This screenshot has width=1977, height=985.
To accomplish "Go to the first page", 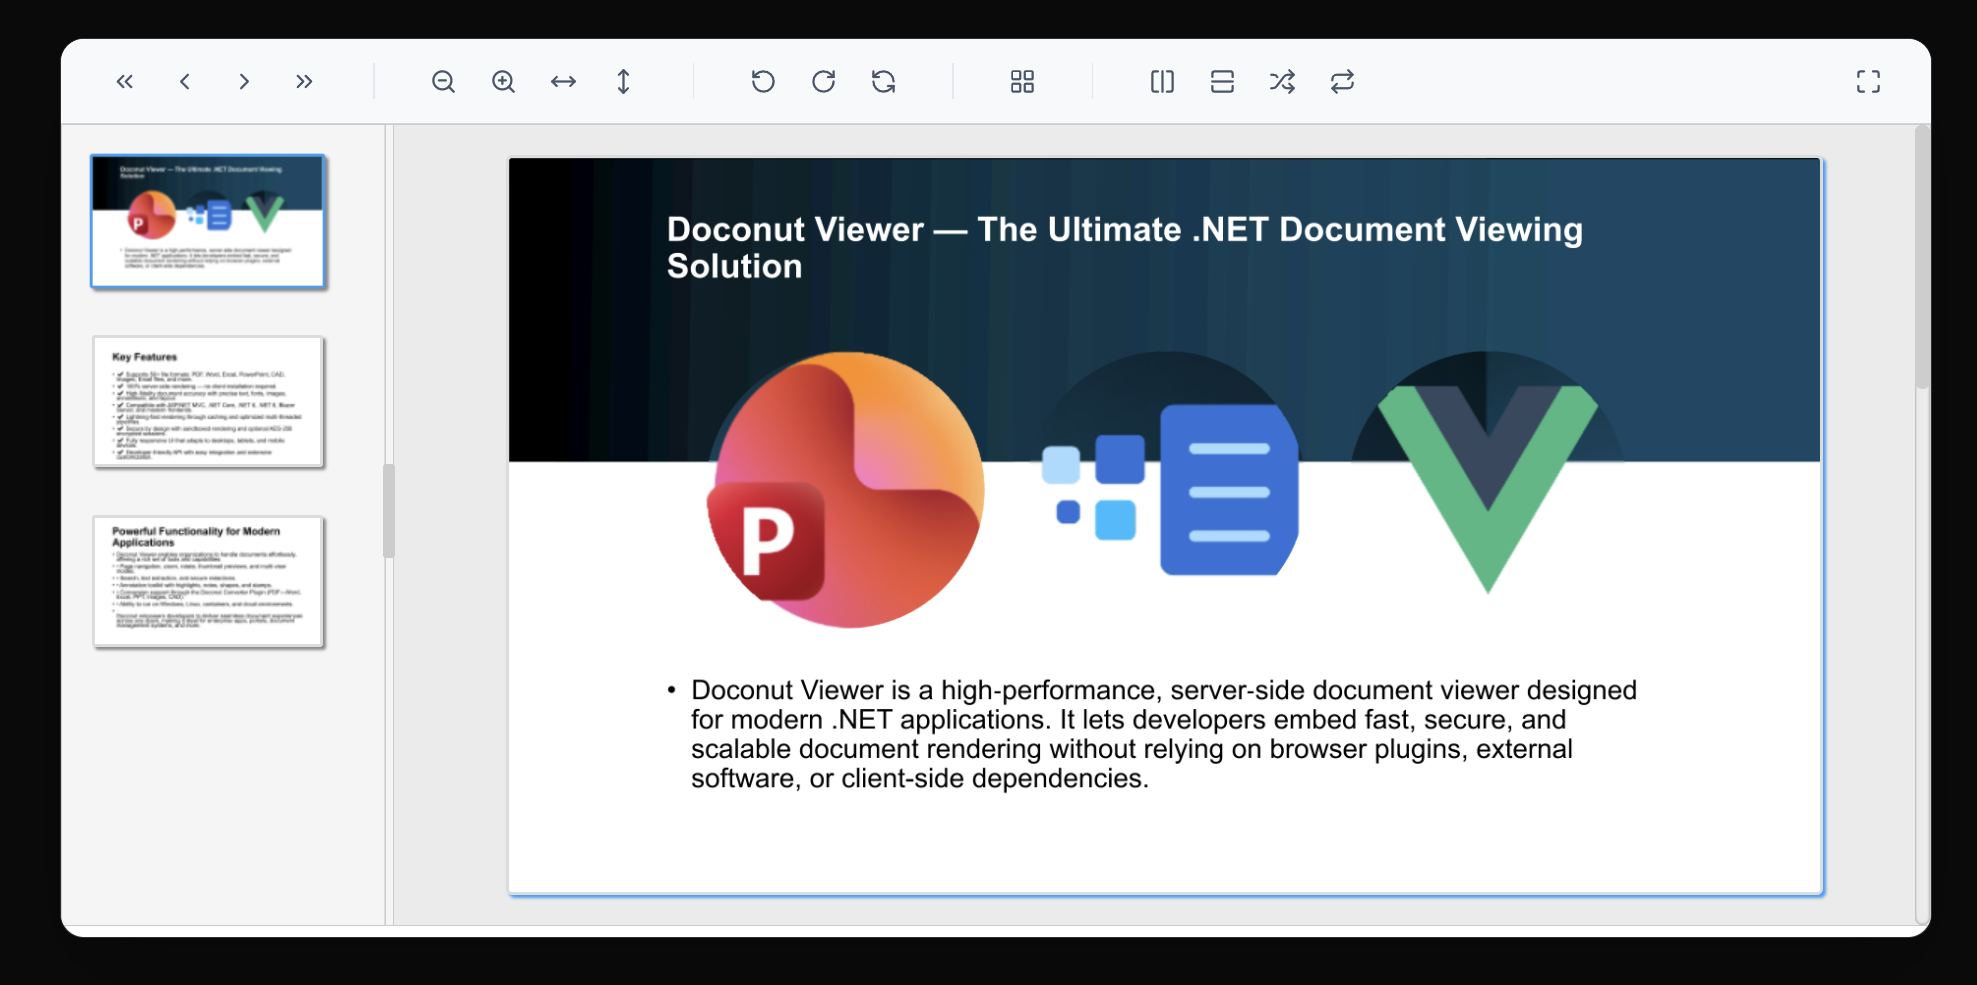I will [x=125, y=82].
